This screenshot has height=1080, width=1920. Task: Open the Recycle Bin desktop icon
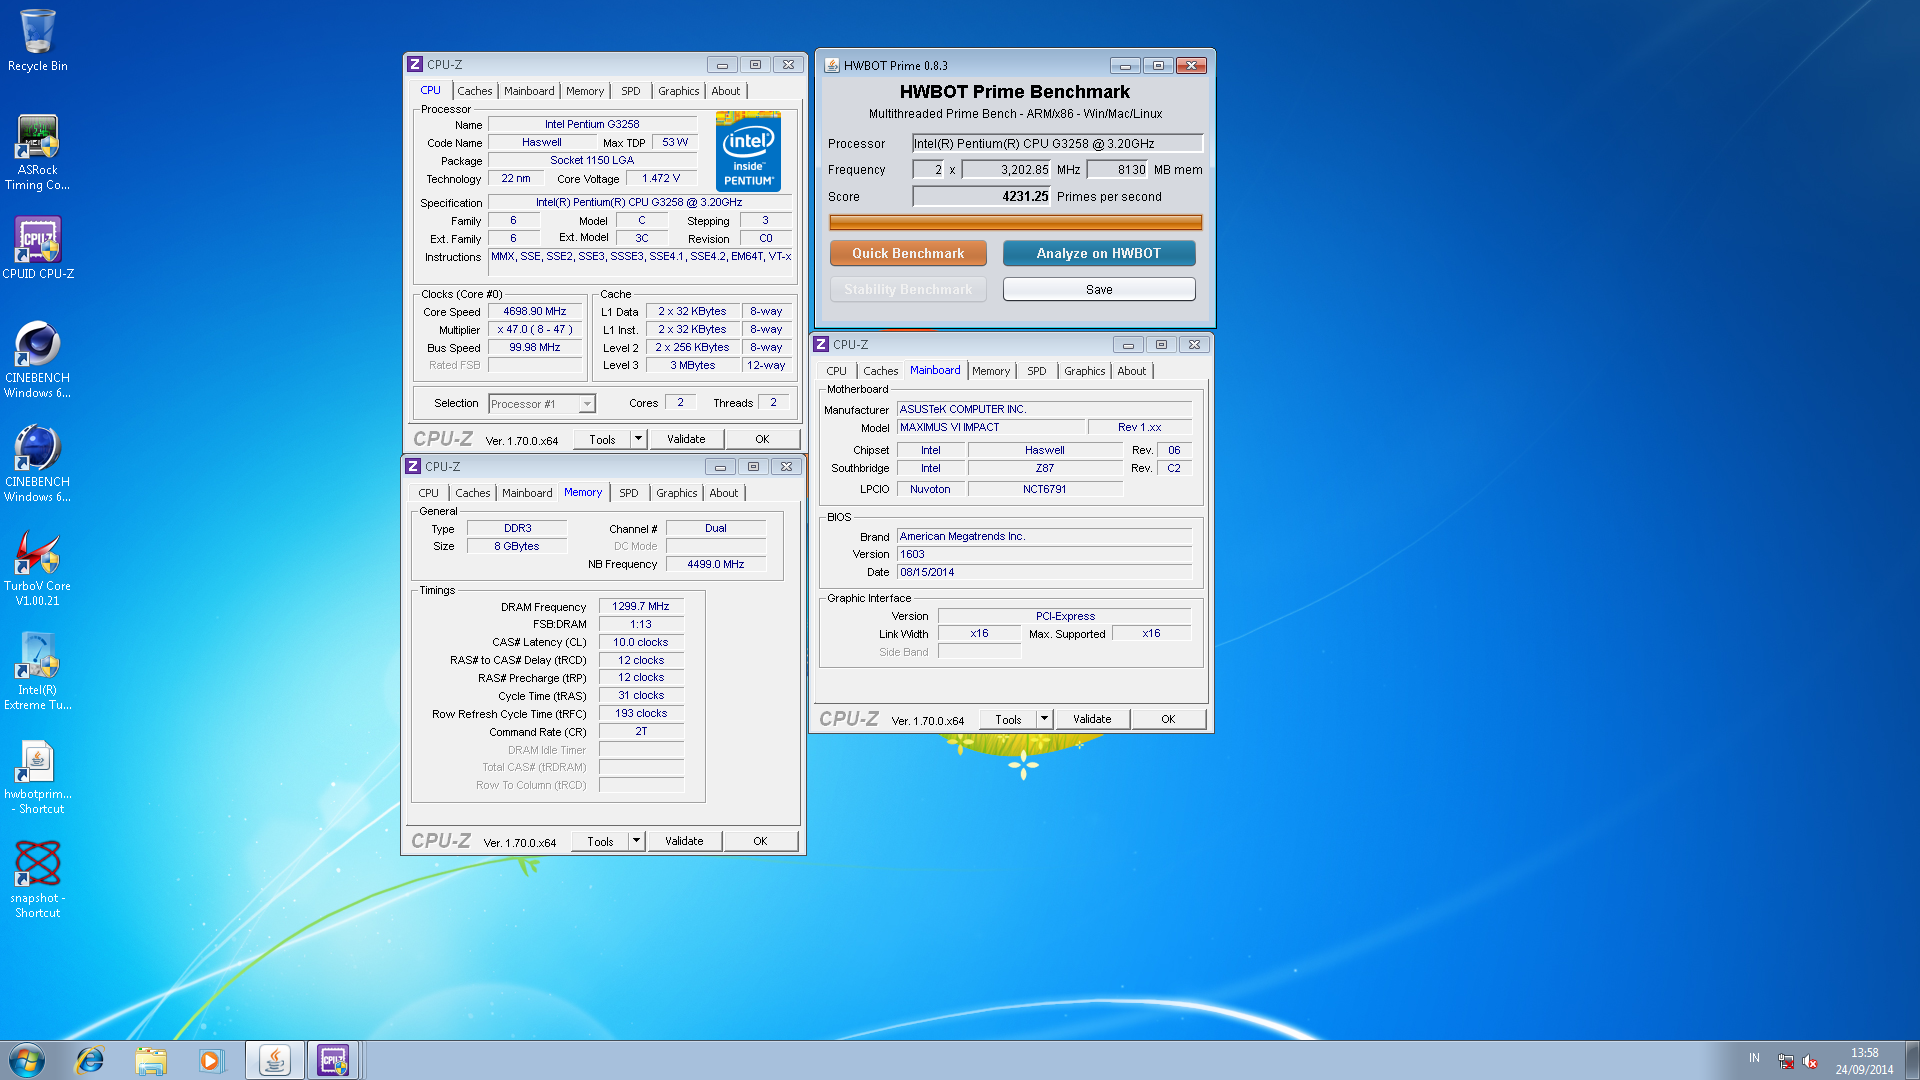[x=37, y=40]
